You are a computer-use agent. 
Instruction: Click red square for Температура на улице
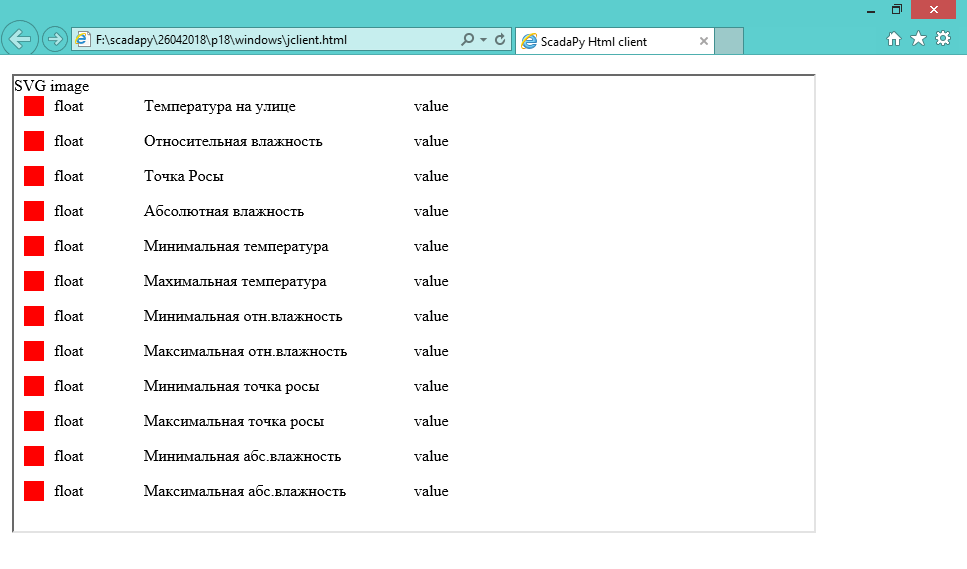[34, 106]
